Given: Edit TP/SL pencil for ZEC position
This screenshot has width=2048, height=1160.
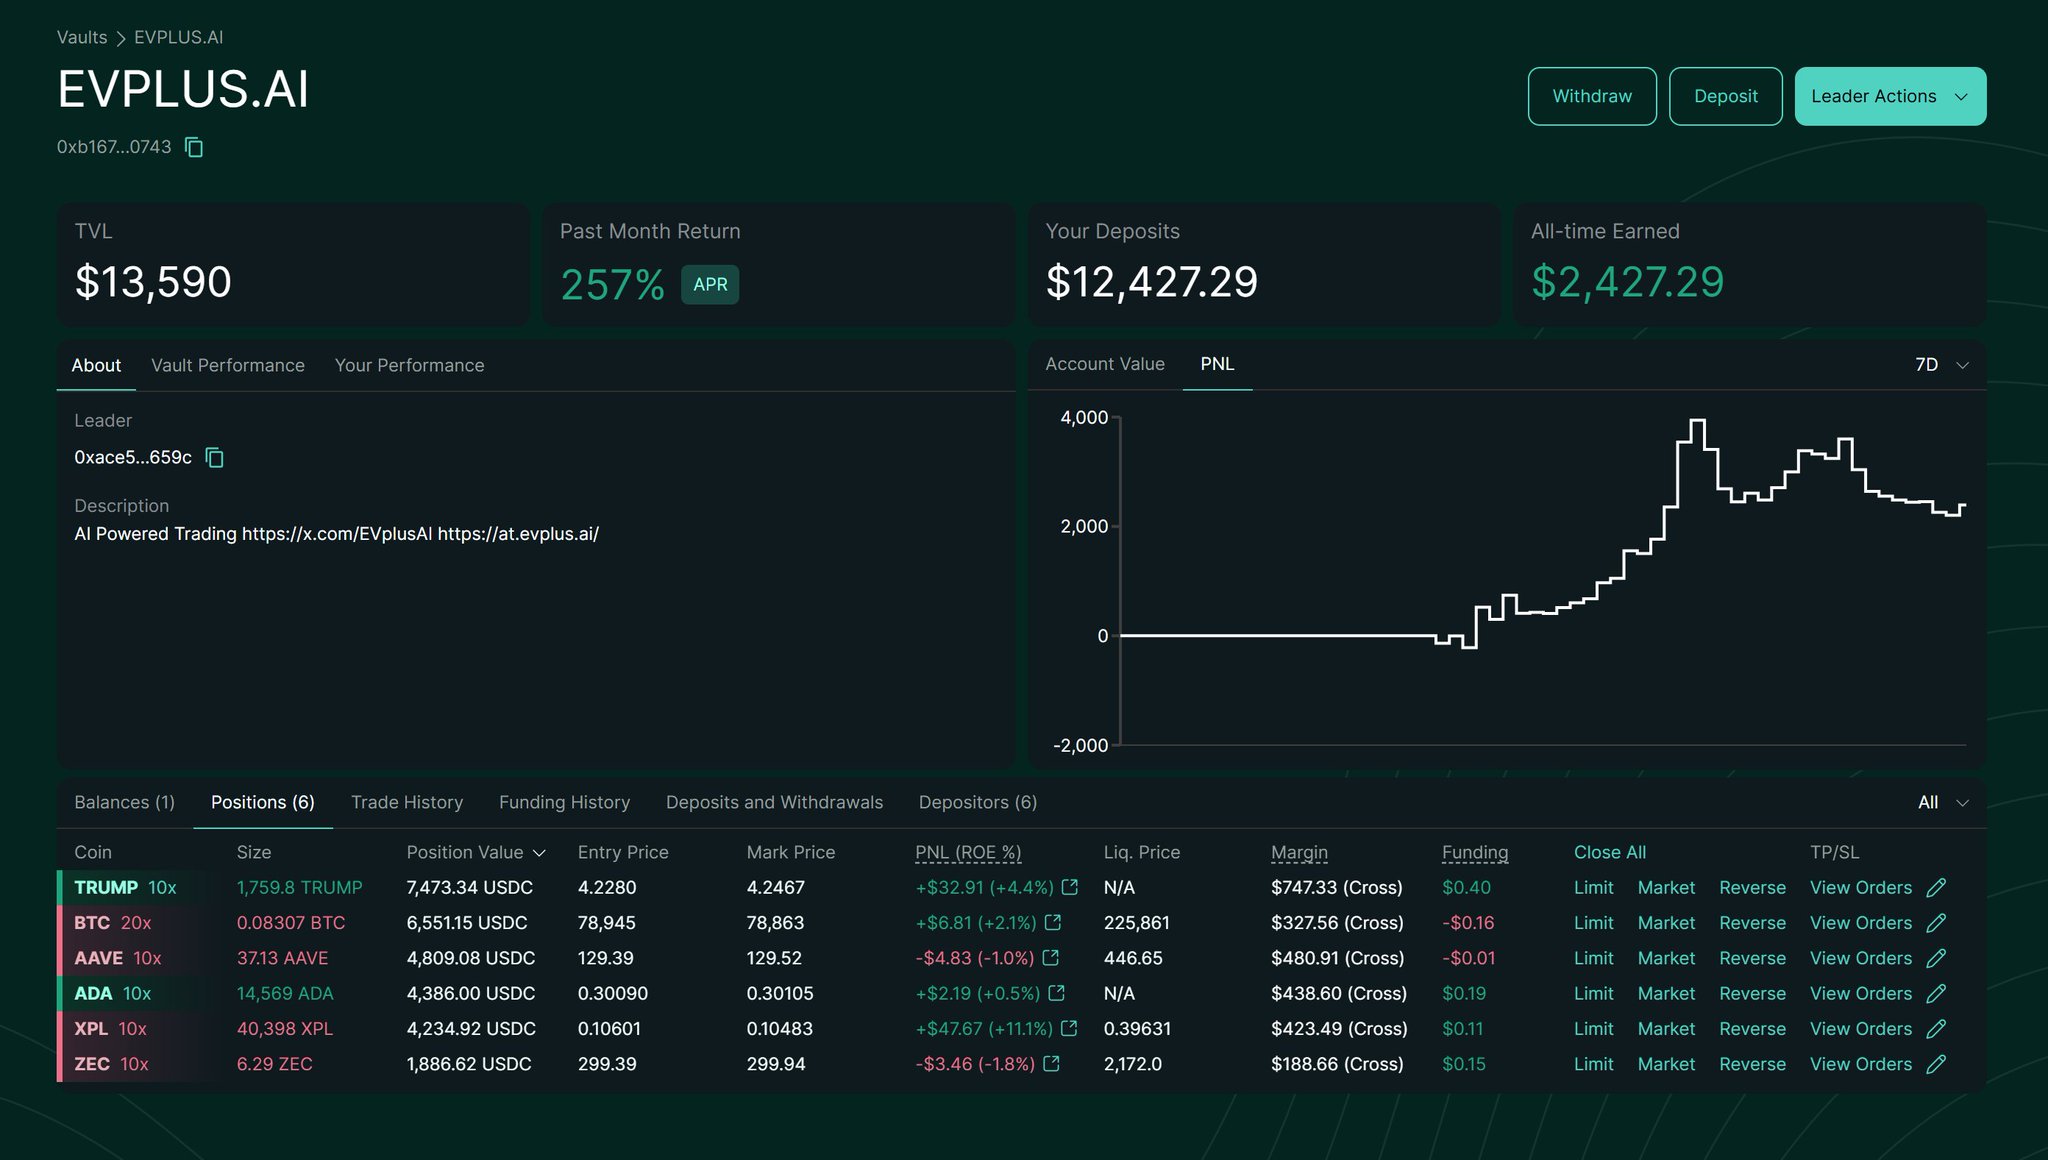Looking at the screenshot, I should [1936, 1064].
